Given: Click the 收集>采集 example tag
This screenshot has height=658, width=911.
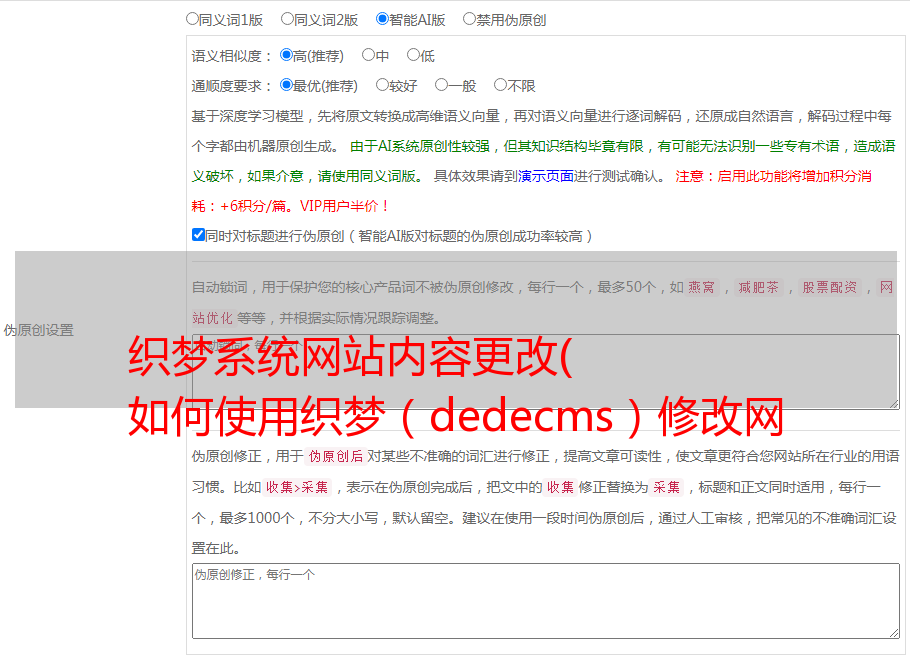Looking at the screenshot, I should click(297, 487).
